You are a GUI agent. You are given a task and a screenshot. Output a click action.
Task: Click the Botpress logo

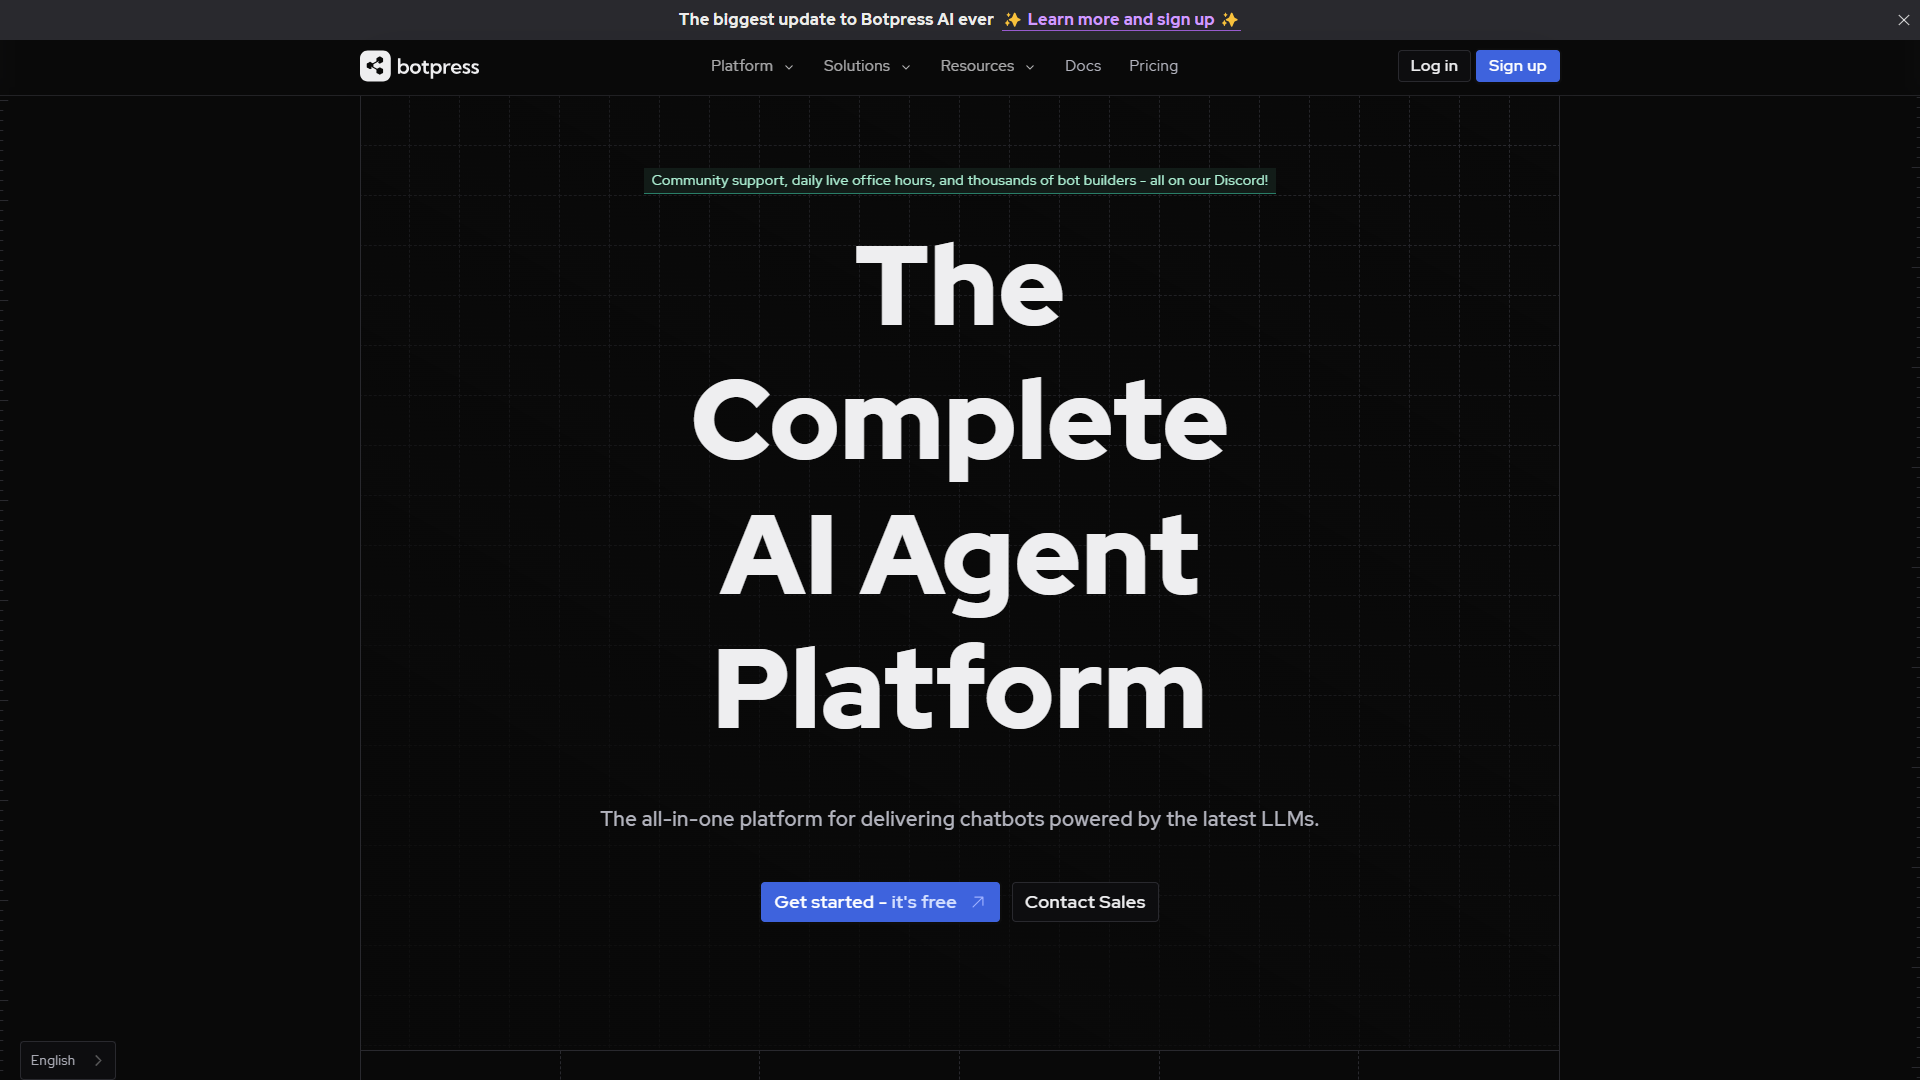418,66
